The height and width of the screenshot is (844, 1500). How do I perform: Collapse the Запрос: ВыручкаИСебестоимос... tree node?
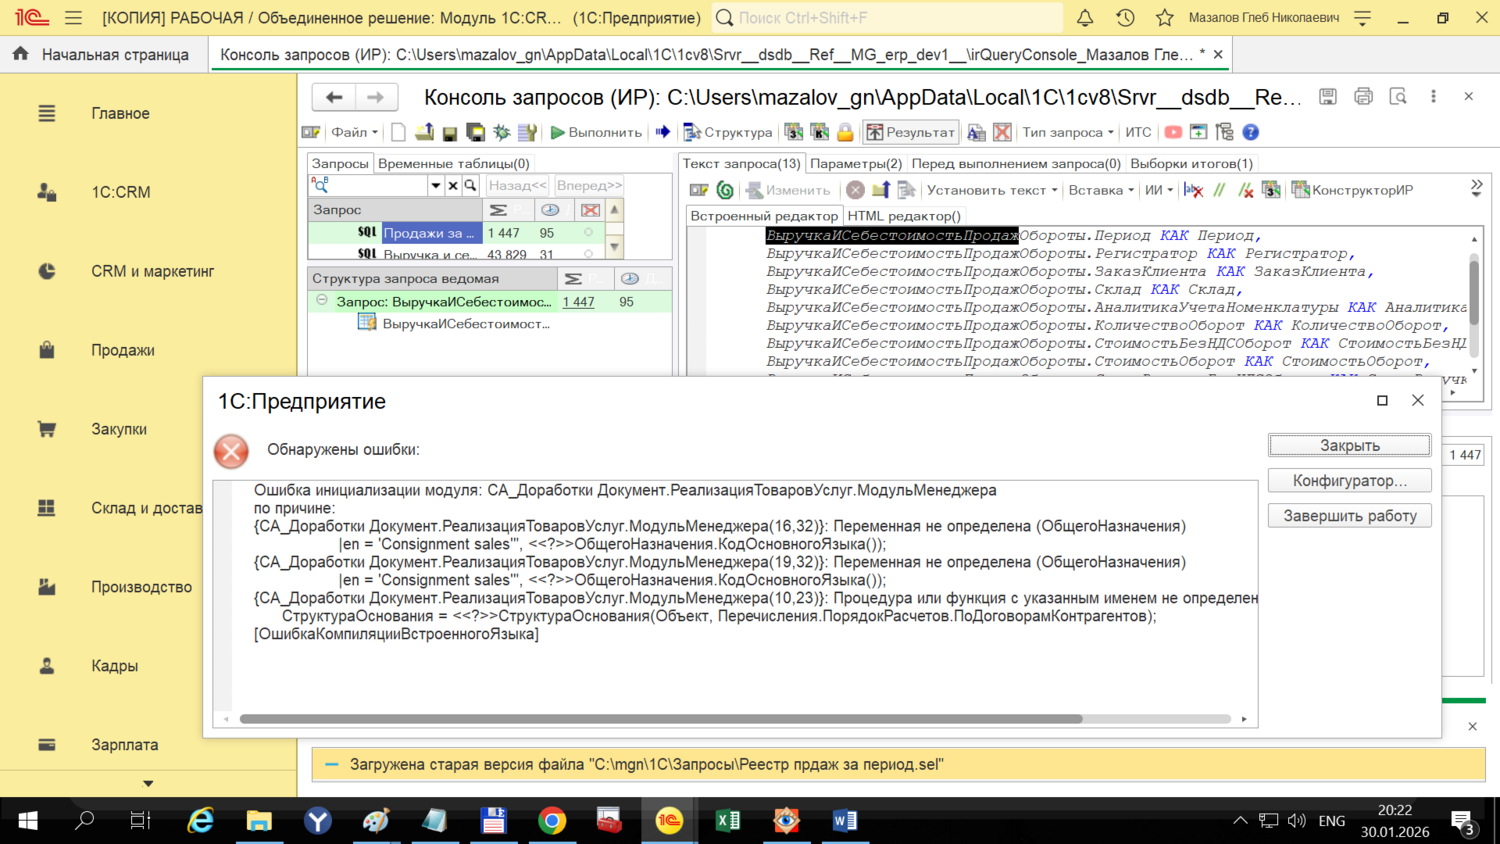coord(322,300)
